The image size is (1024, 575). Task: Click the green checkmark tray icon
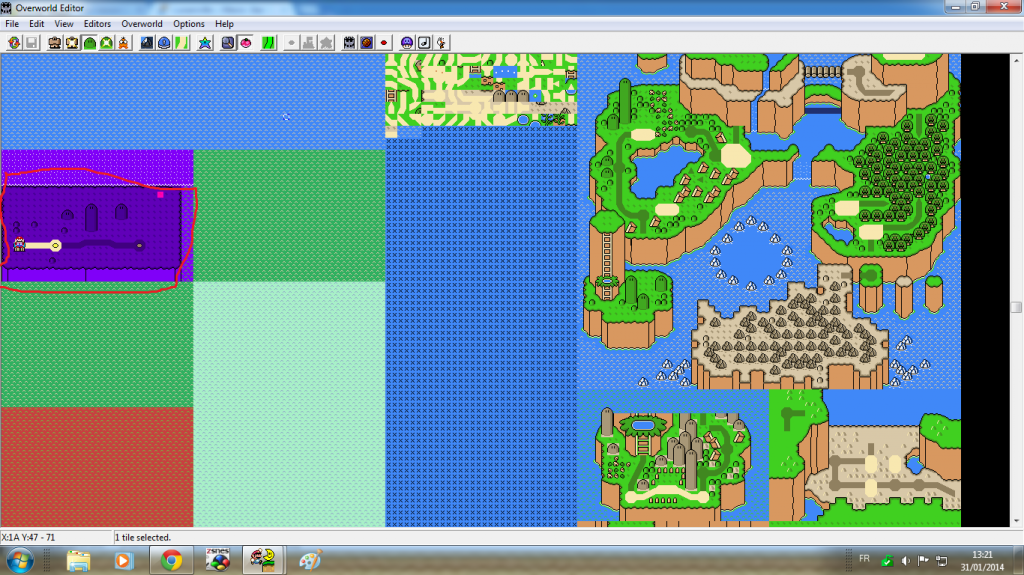(x=887, y=561)
